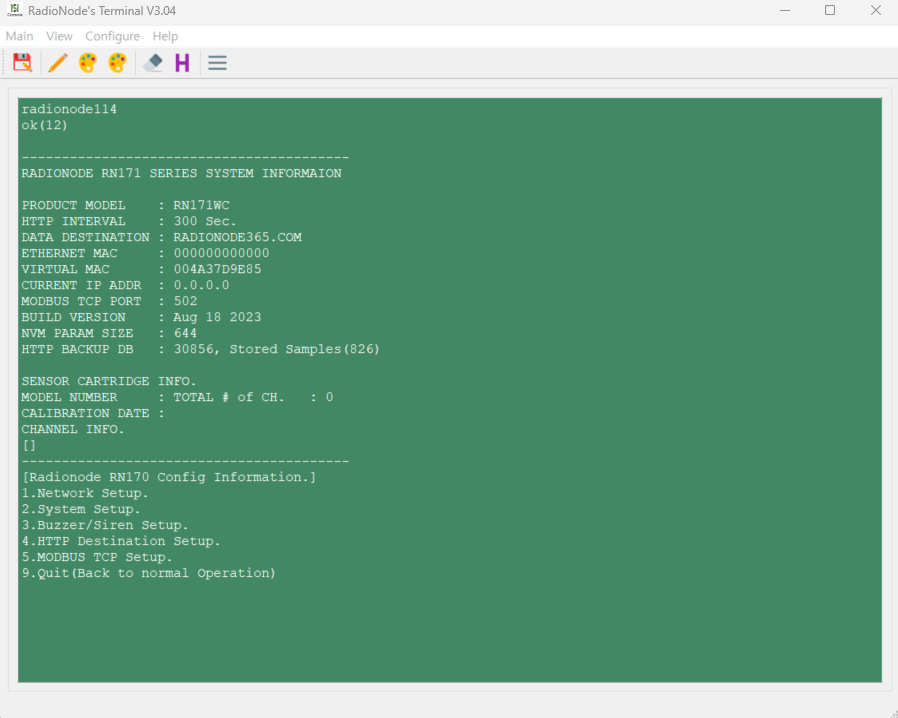This screenshot has width=898, height=718.
Task: Click the DATA DESTINATION value RADIONODE365.COM
Action: [238, 237]
